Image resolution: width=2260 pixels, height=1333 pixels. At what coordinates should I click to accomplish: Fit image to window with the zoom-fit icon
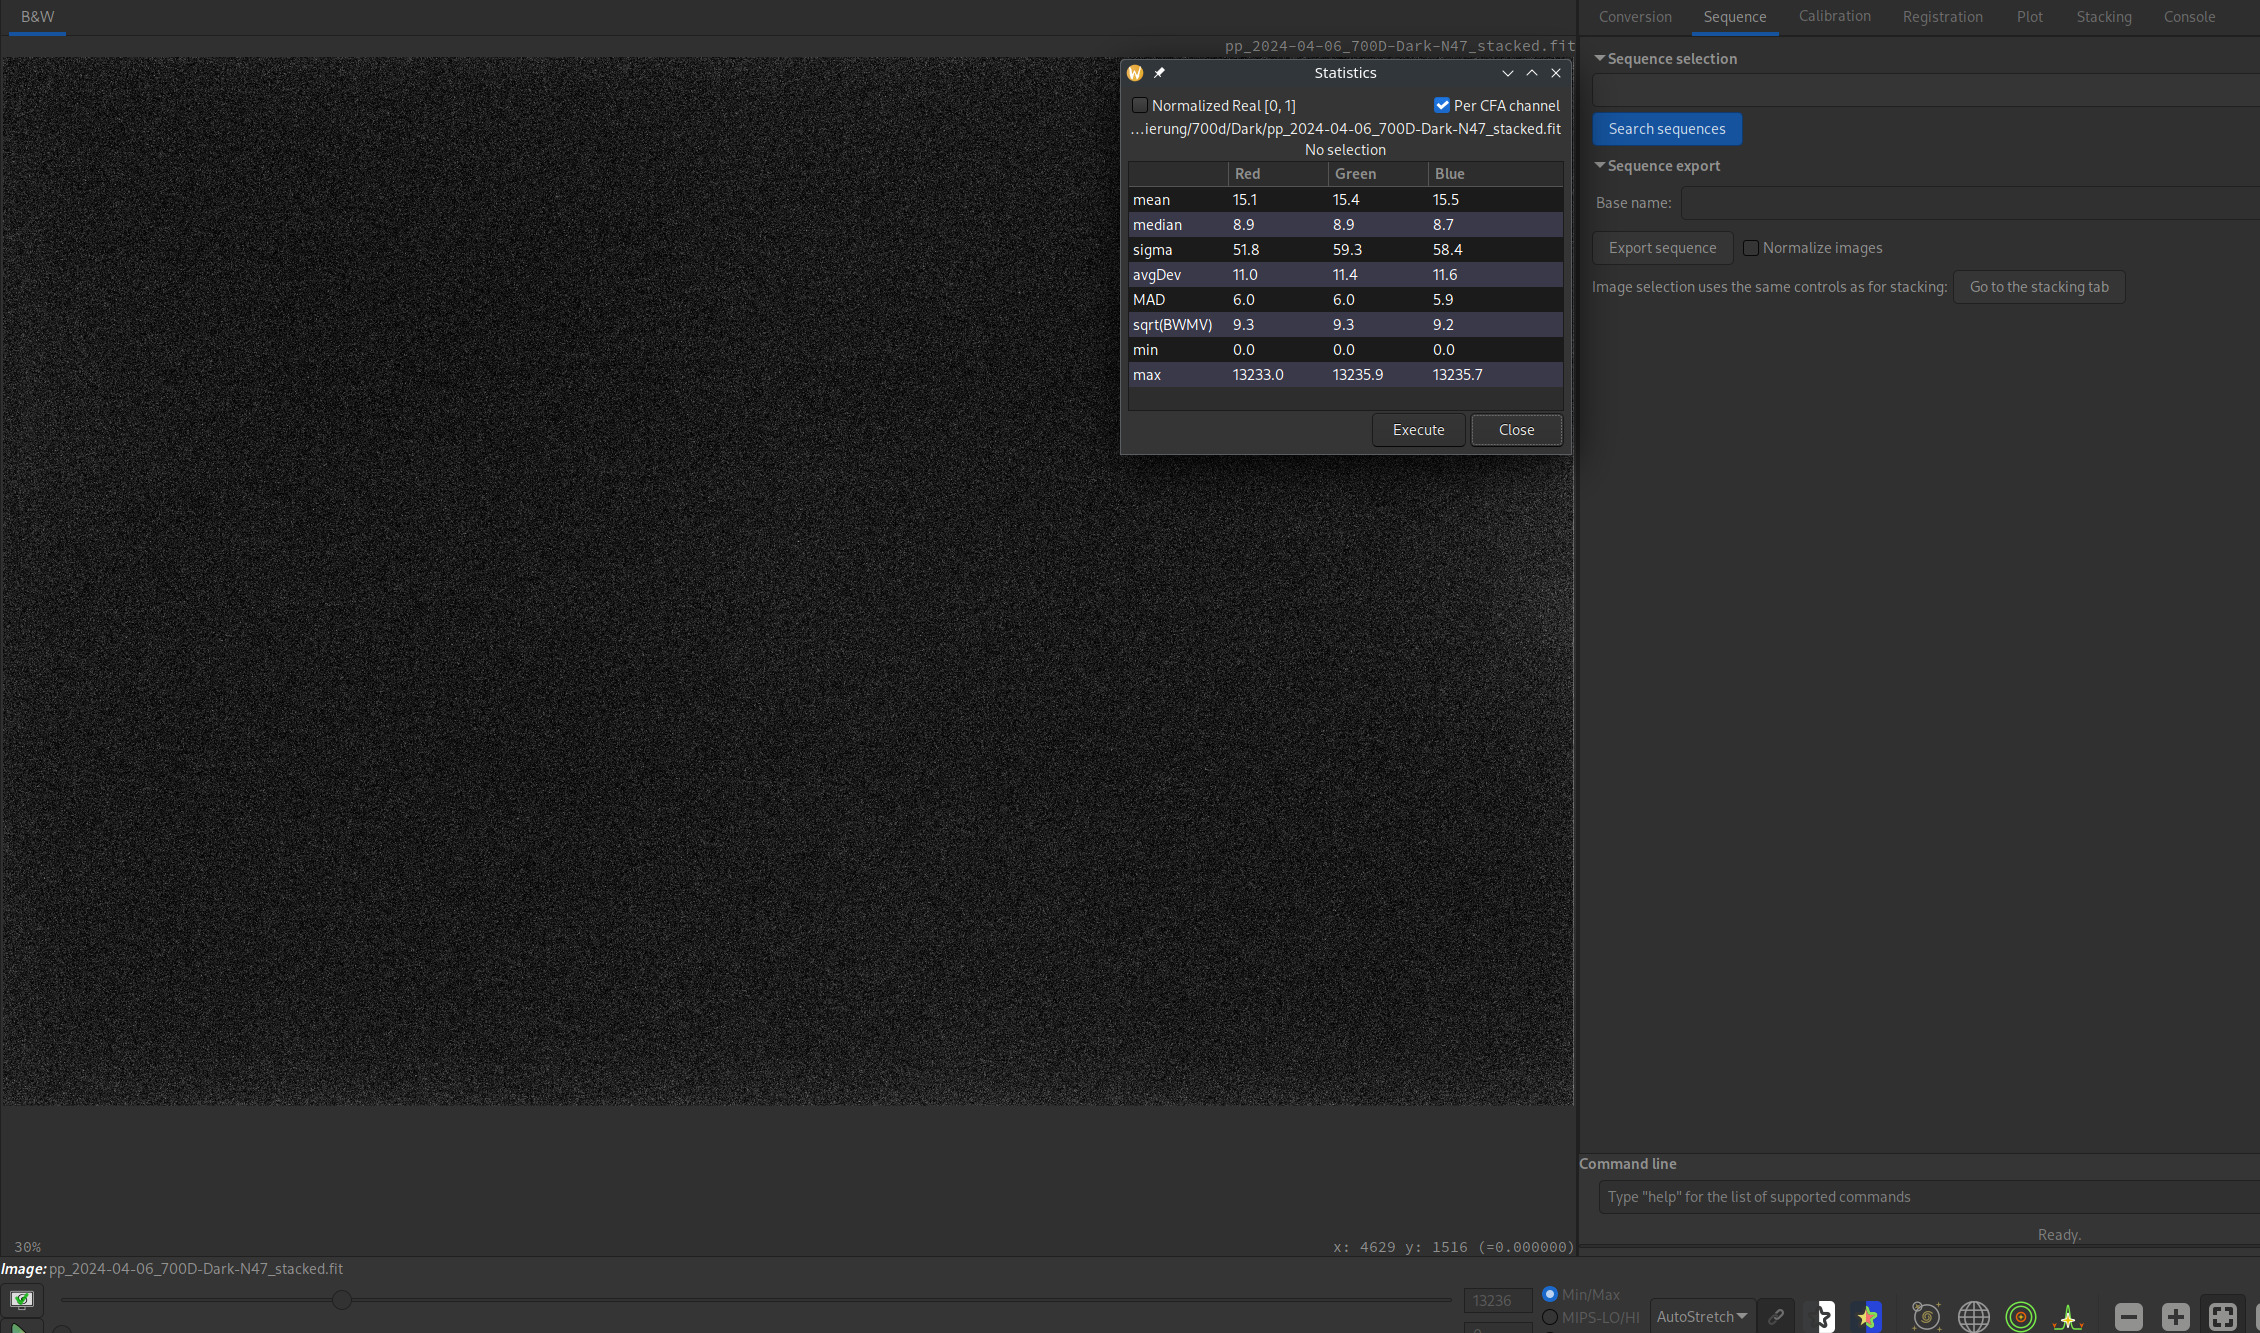[2222, 1316]
